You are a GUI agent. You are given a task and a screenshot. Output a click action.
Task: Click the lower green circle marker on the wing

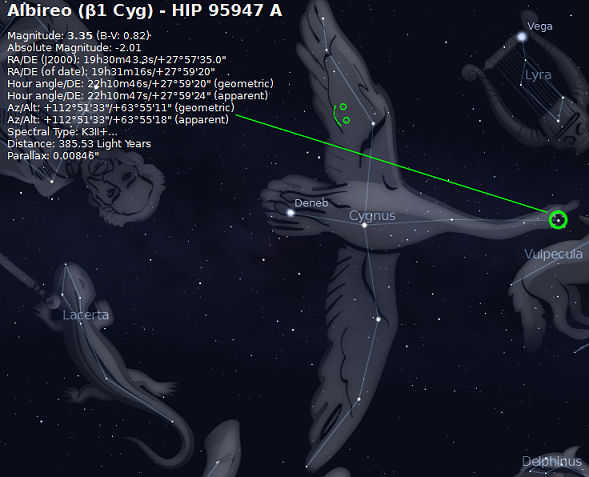[346, 120]
